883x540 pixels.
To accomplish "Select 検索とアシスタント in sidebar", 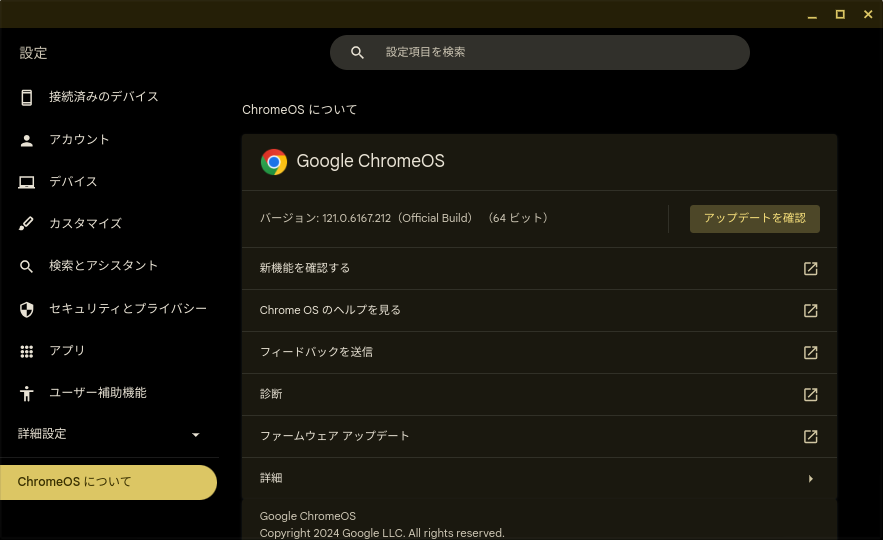I will point(103,266).
